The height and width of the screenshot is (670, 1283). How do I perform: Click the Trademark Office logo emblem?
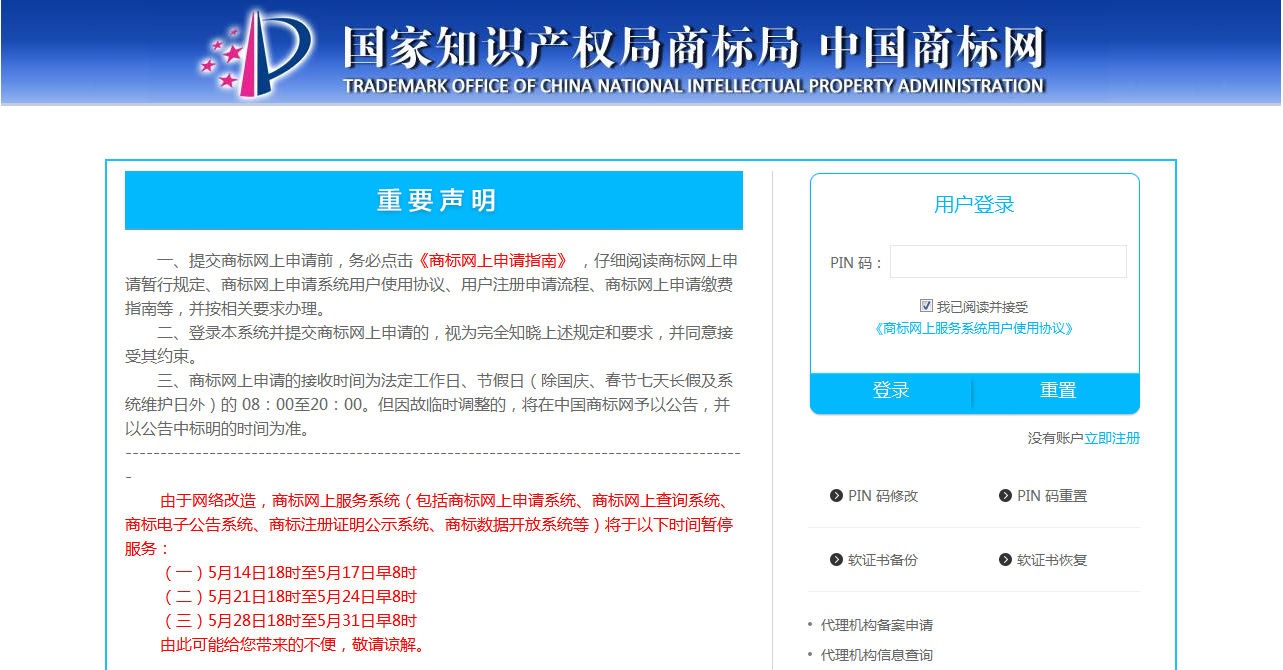256,52
